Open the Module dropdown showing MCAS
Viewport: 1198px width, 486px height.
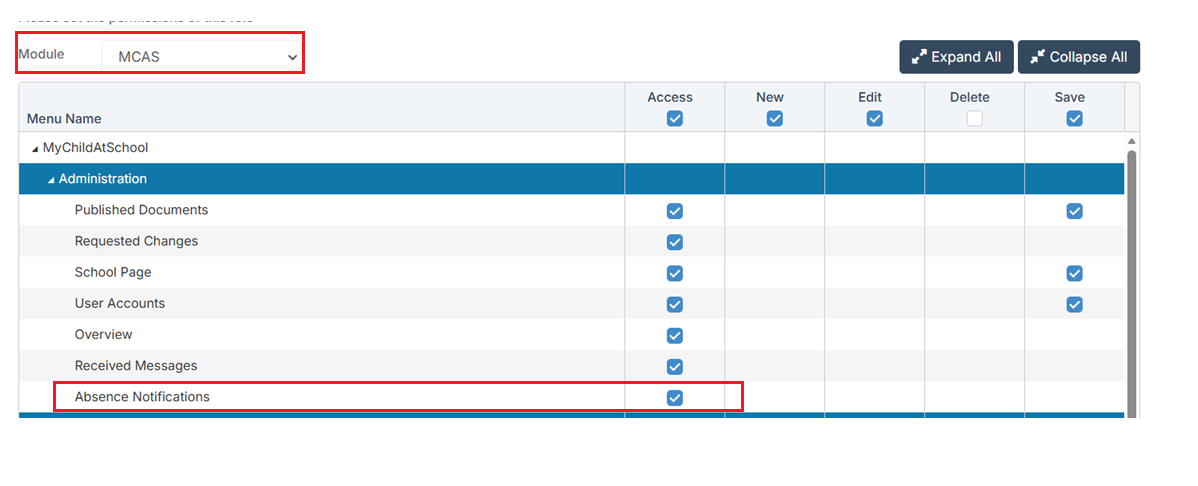202,57
